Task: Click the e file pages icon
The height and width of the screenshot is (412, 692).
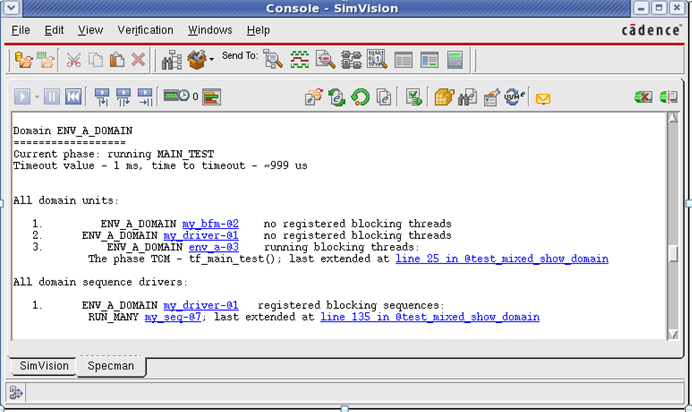Action: pos(384,97)
